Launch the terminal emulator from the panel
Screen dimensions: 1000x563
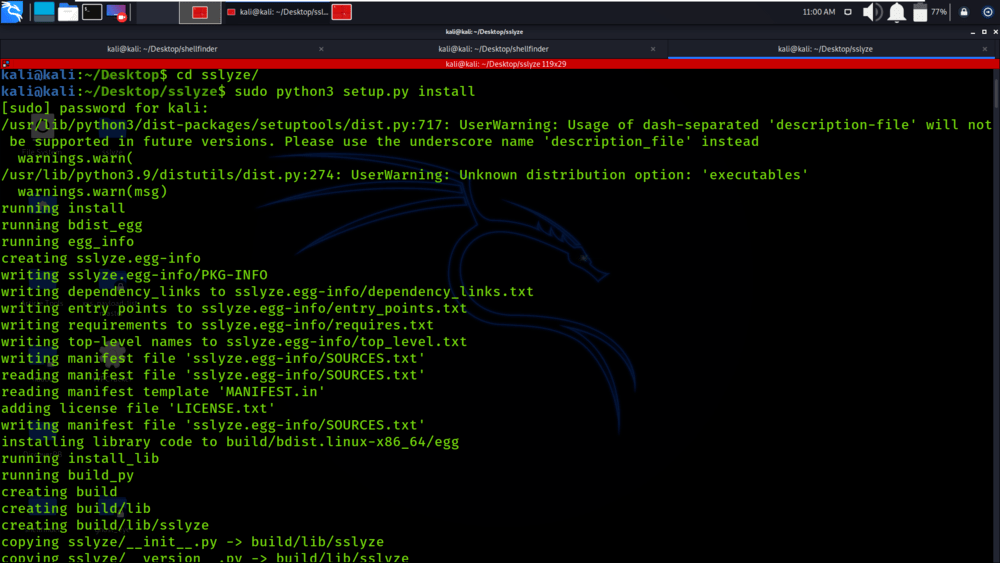click(92, 11)
